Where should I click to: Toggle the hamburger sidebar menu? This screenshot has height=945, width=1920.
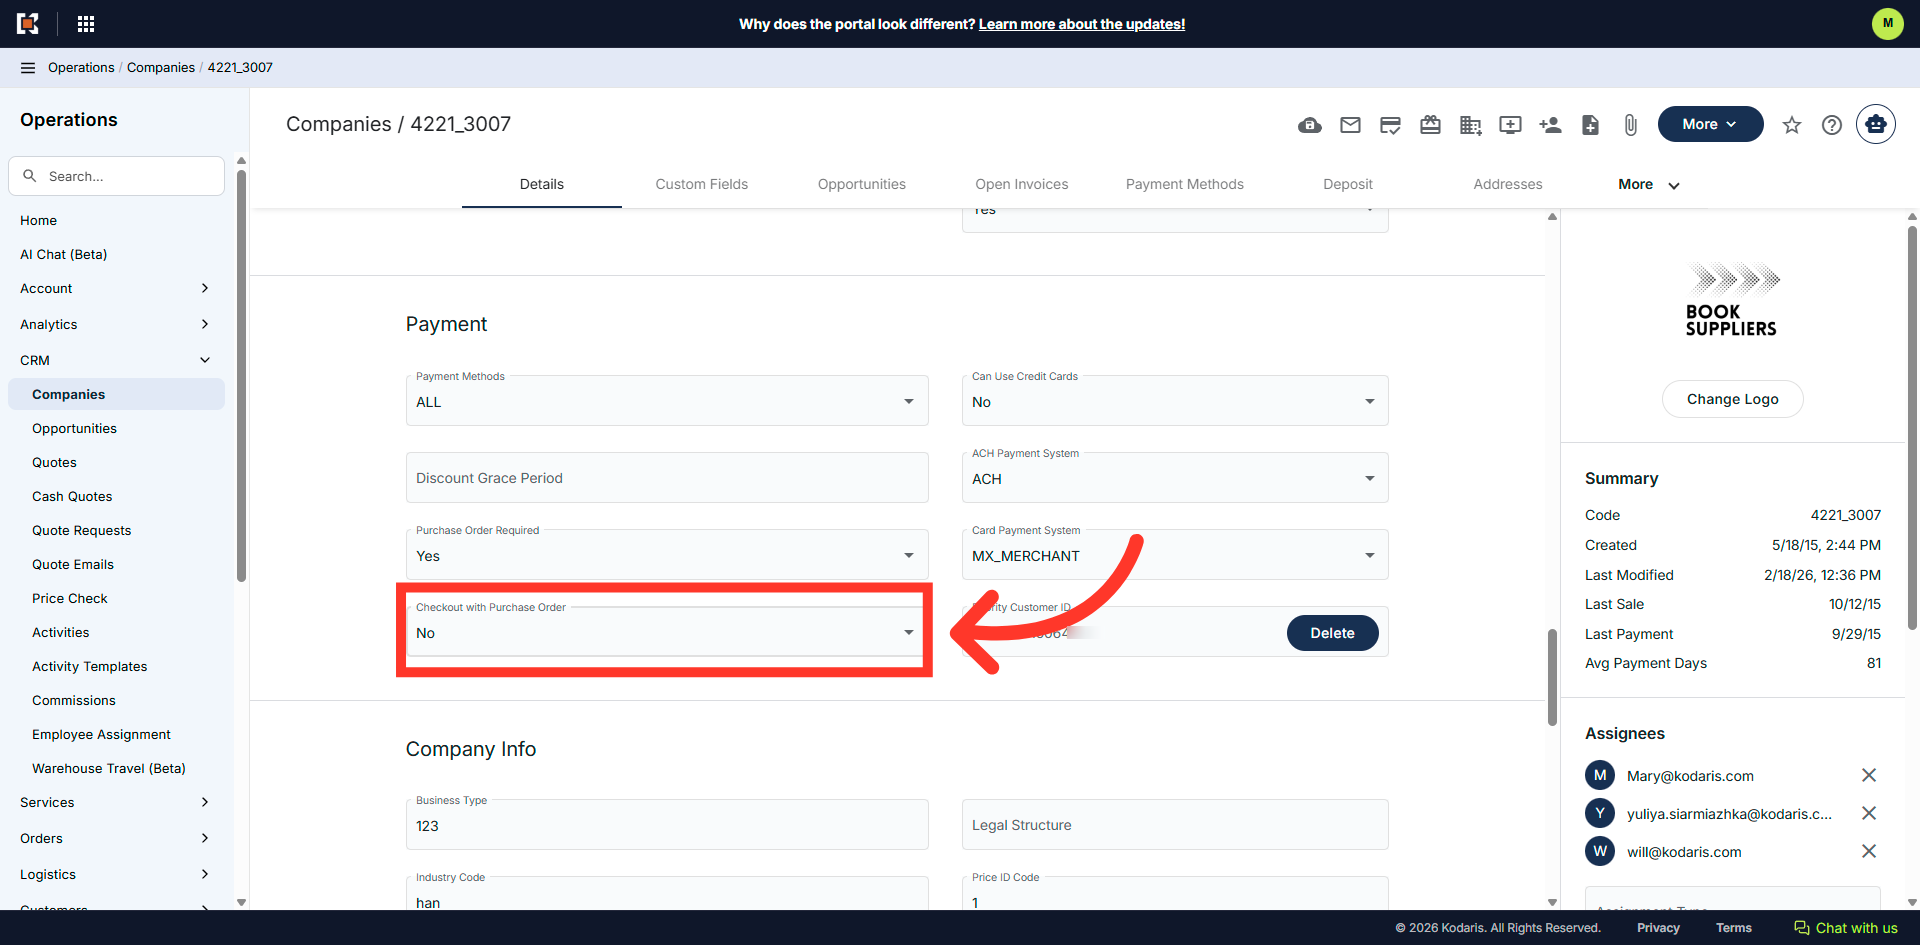tap(28, 68)
